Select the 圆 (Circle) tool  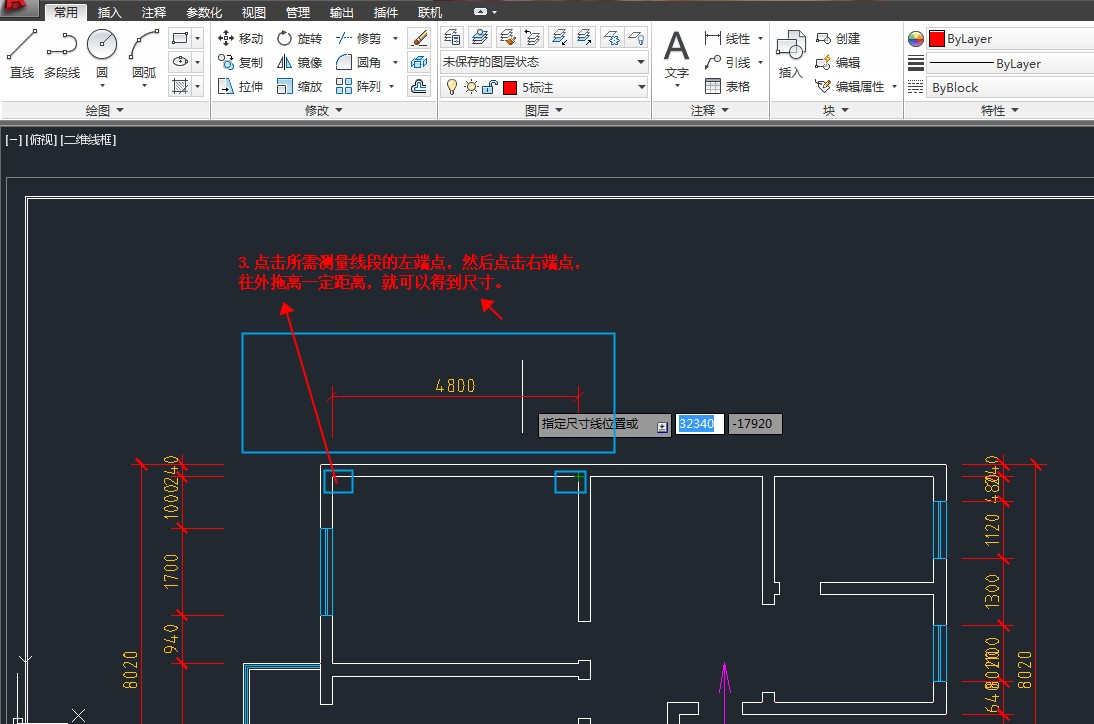pos(102,53)
